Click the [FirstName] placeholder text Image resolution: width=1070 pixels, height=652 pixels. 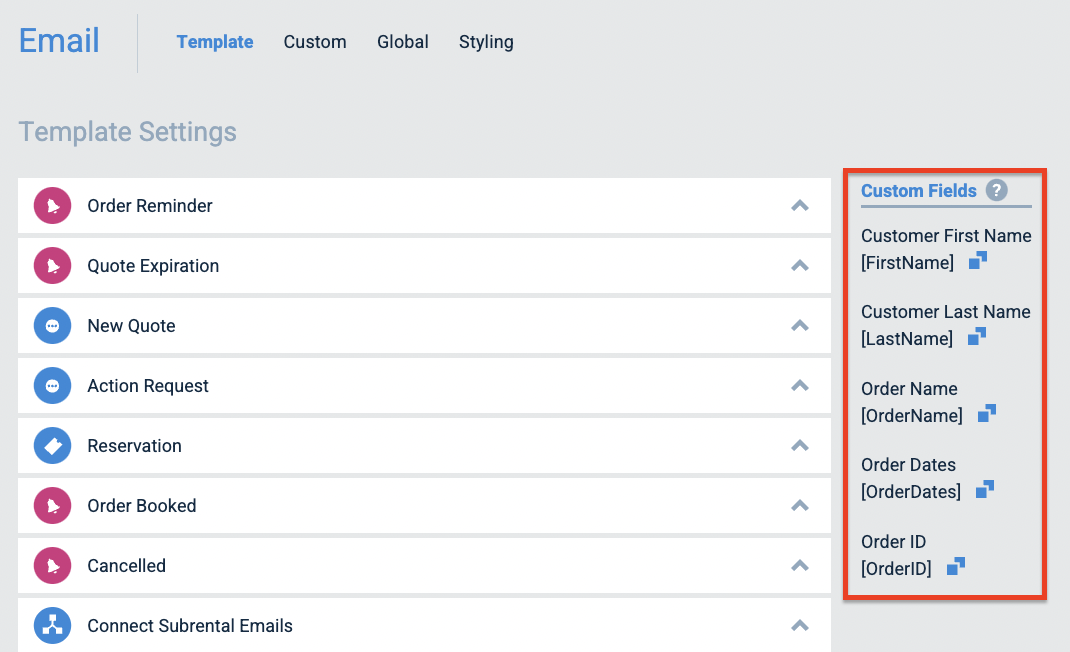[x=907, y=263]
